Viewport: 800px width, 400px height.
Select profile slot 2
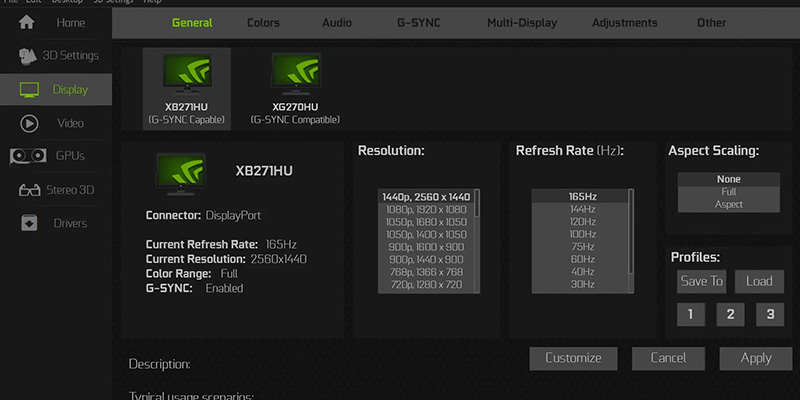[730, 314]
